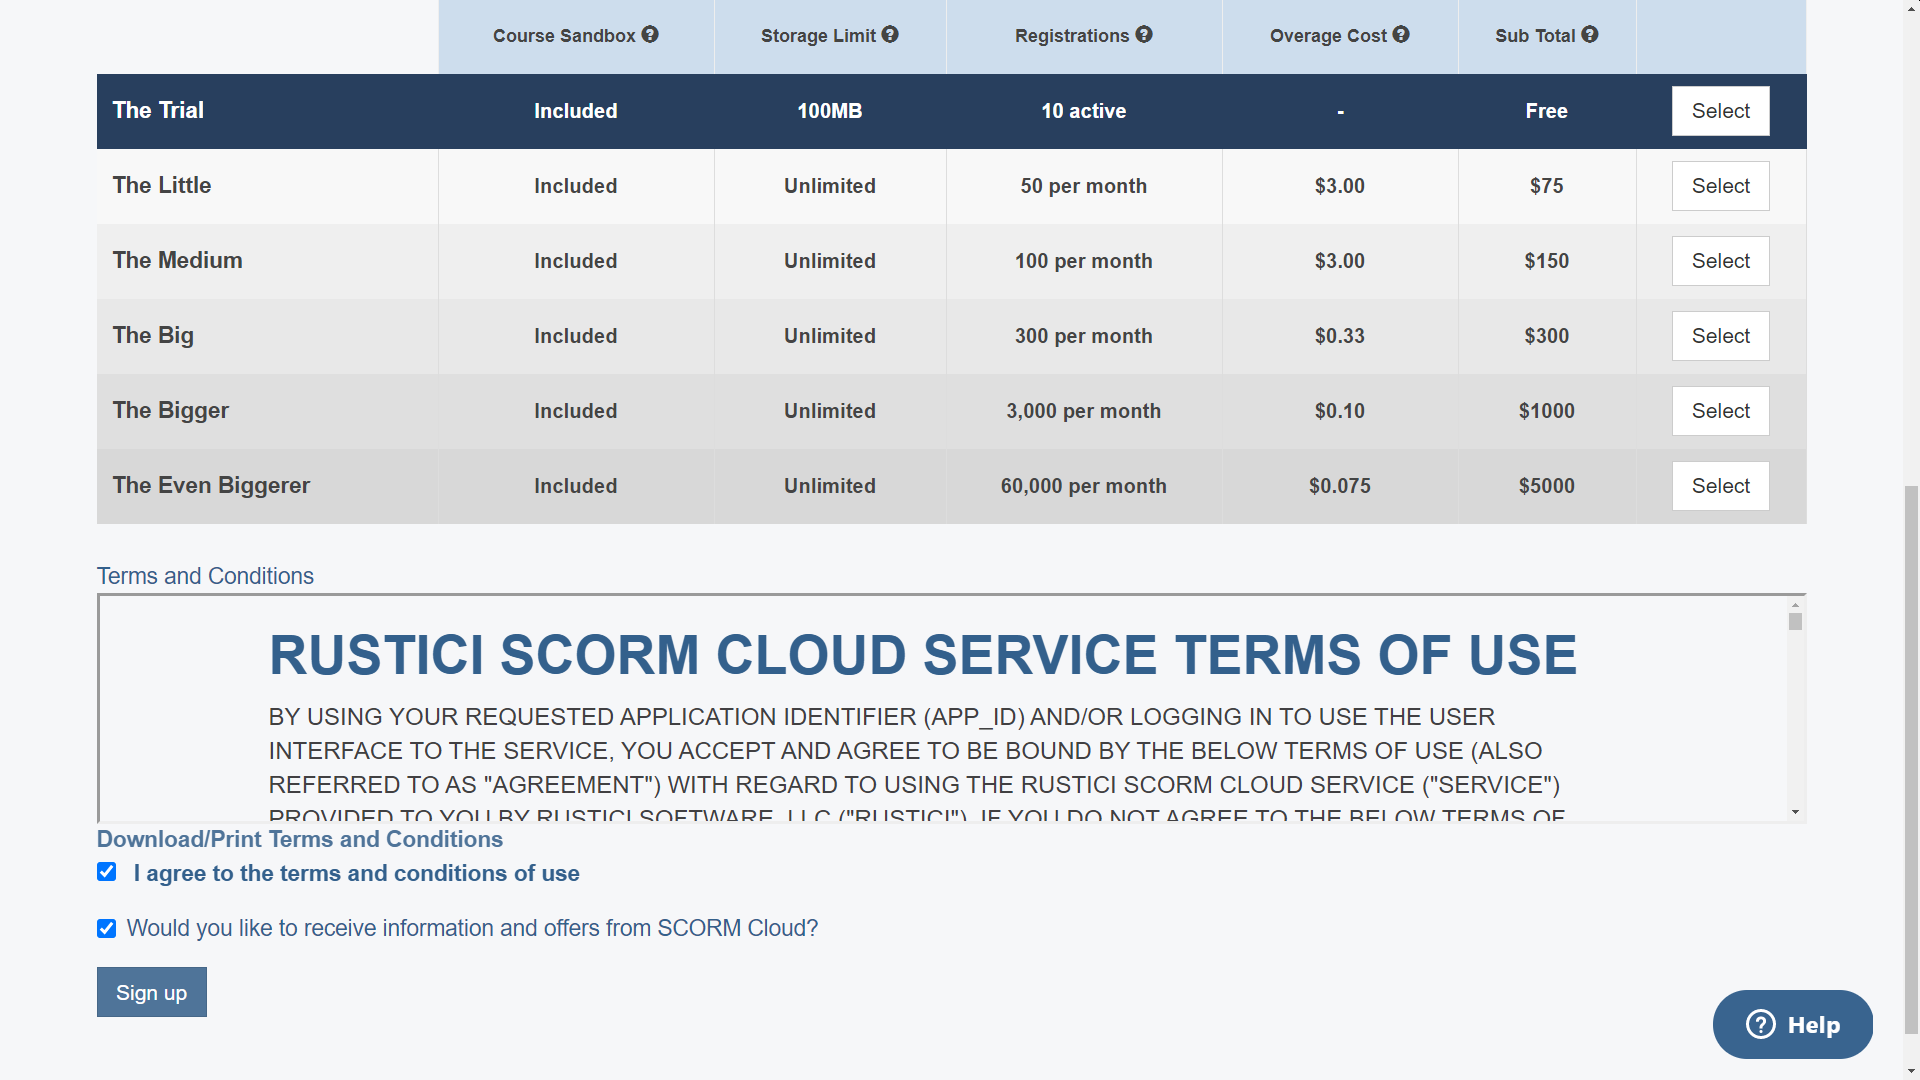Open the Registrations help icon
The image size is (1920, 1080).
click(x=1143, y=34)
